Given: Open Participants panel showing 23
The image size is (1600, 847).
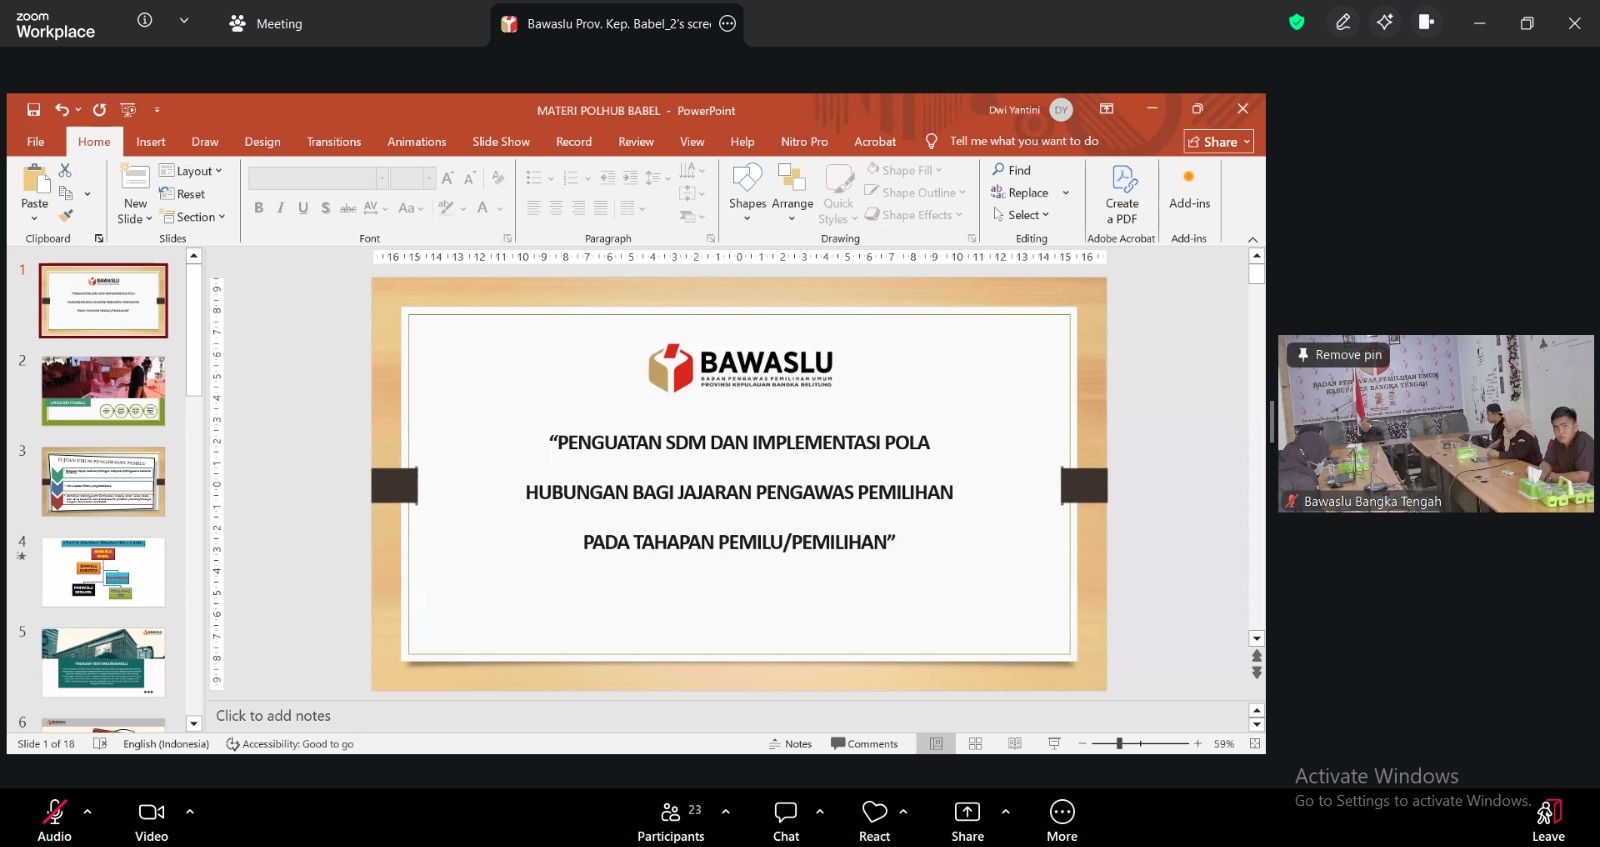Looking at the screenshot, I should click(x=671, y=820).
